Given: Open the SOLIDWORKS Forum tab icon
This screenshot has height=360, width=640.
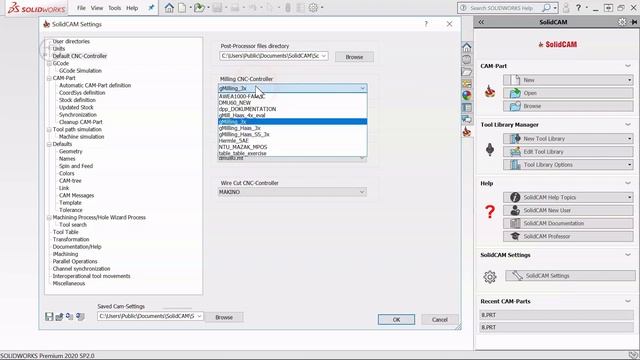Looking at the screenshot, I should [x=467, y=120].
